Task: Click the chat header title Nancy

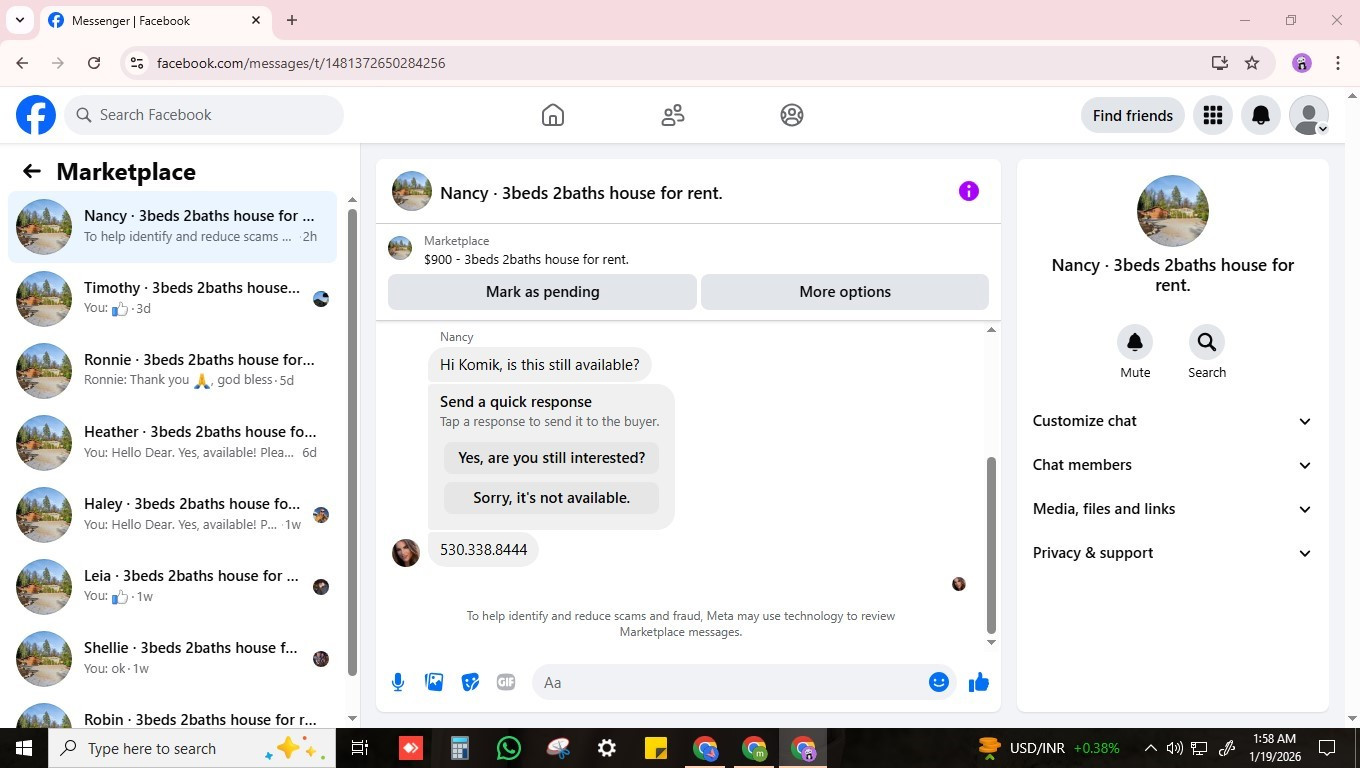Action: pyautogui.click(x=581, y=193)
